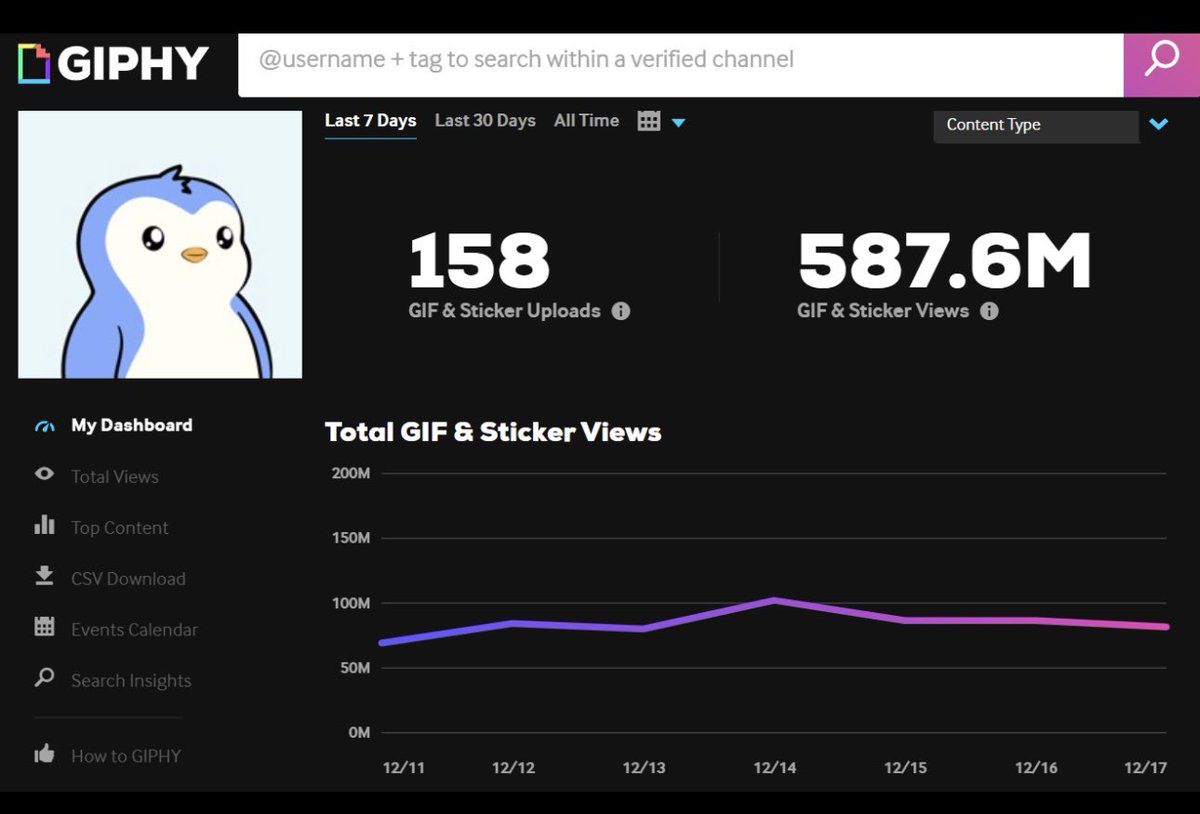Screen dimensions: 1200x814
Task: Click the 150M y-axis label
Action: tap(351, 538)
